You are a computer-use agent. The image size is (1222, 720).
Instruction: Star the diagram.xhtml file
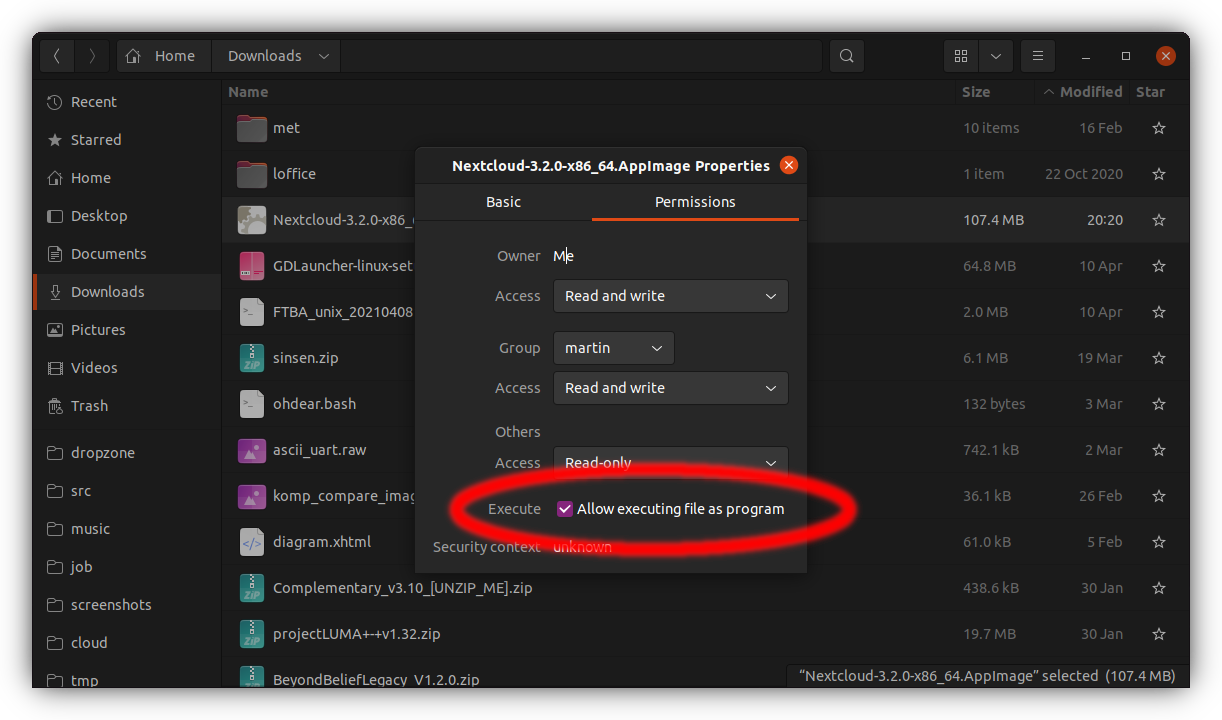click(1159, 542)
